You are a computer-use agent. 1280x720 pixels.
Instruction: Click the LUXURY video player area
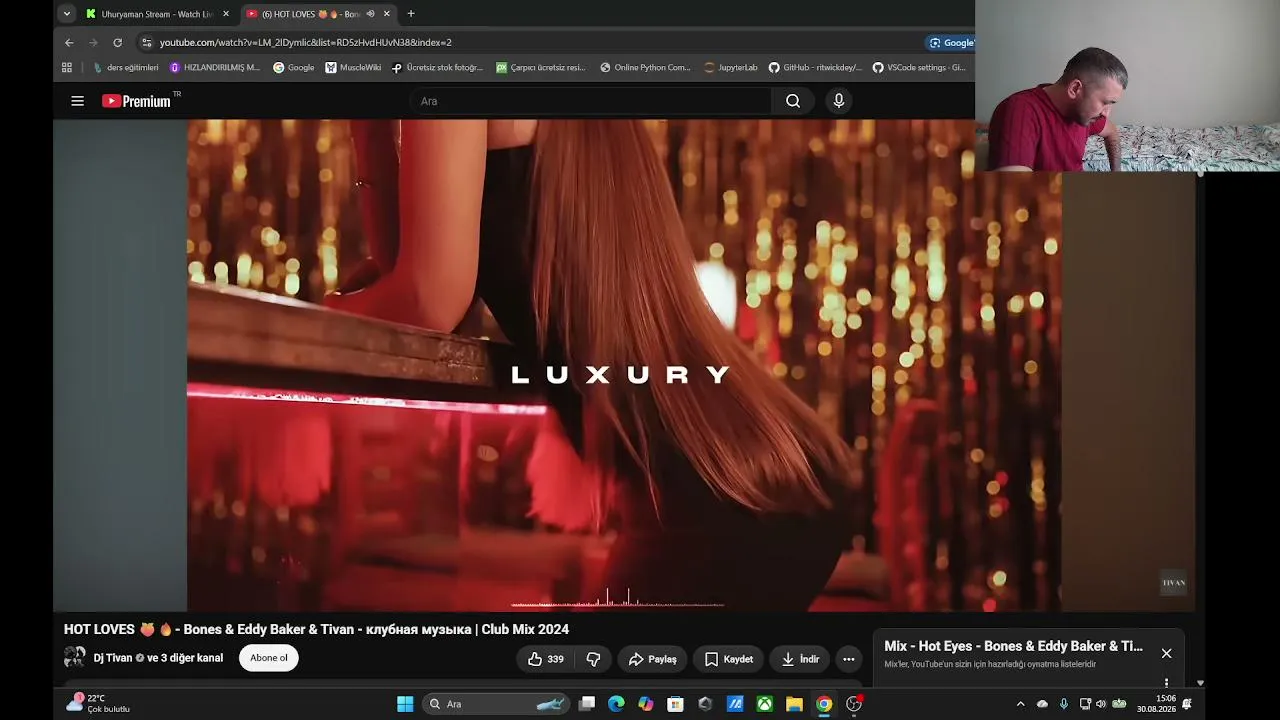(x=624, y=366)
